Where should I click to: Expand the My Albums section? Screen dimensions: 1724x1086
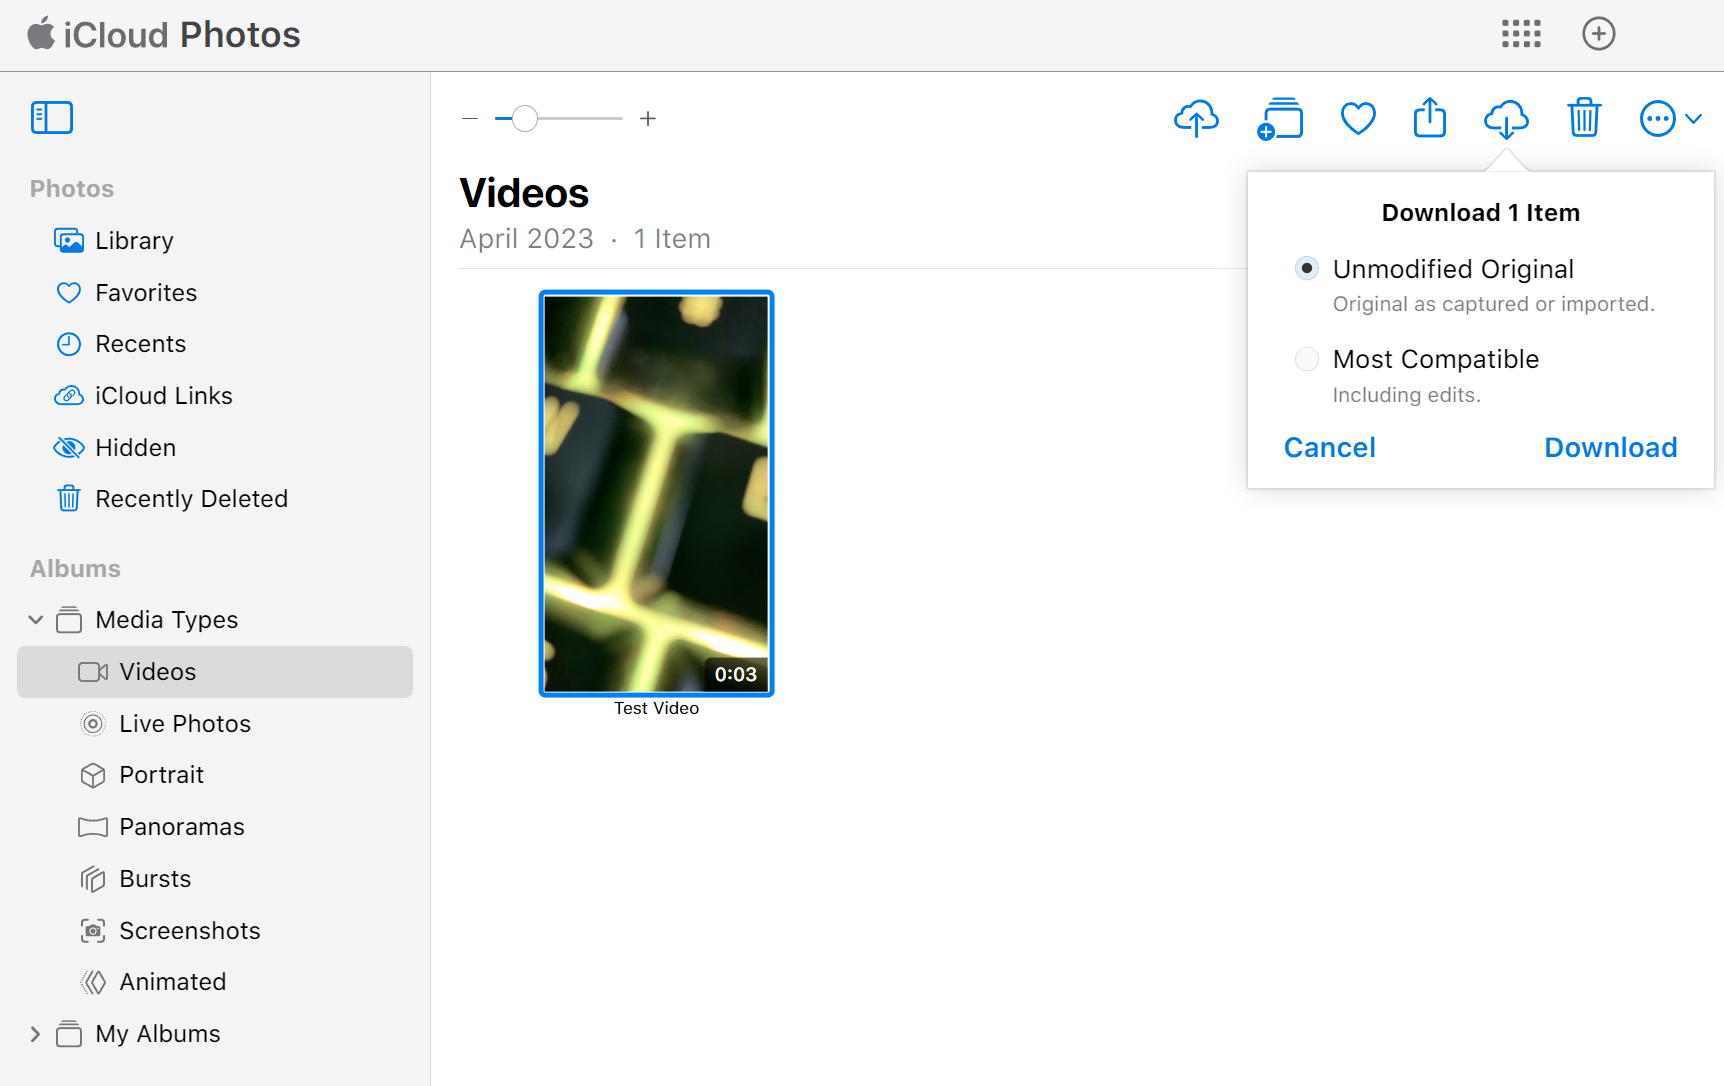pos(35,1033)
